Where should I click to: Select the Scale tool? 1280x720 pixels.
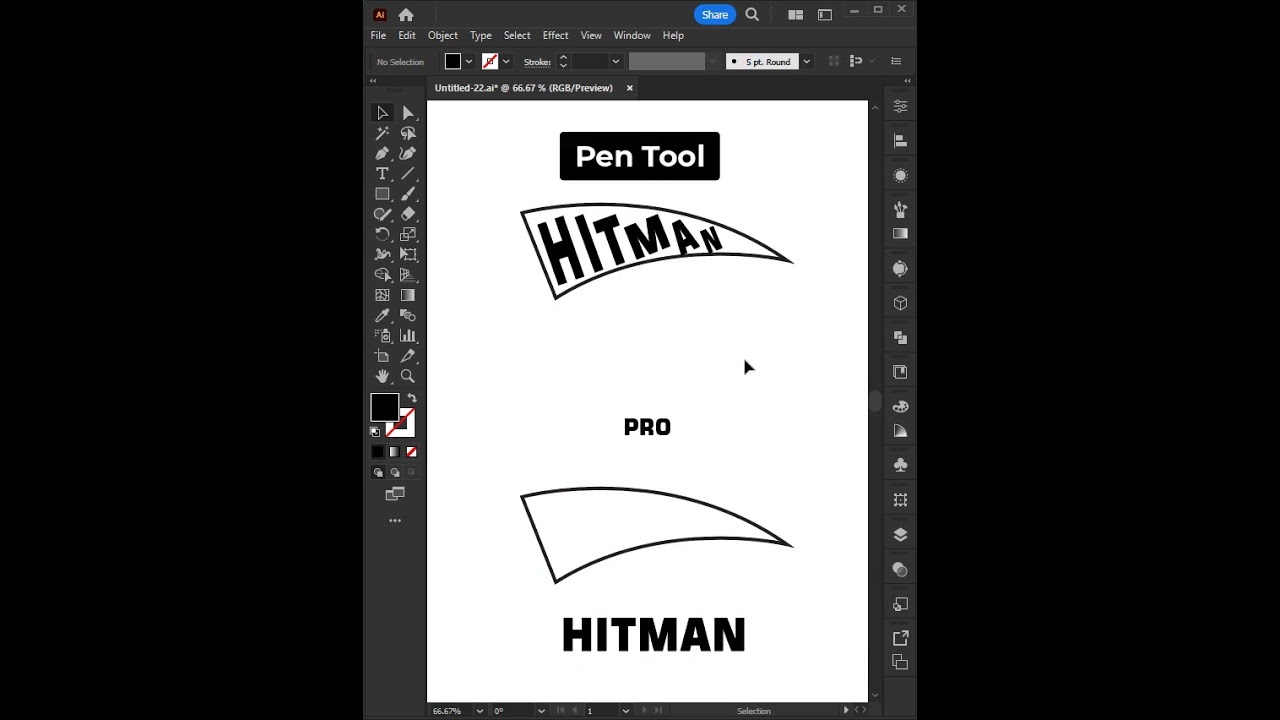point(408,235)
